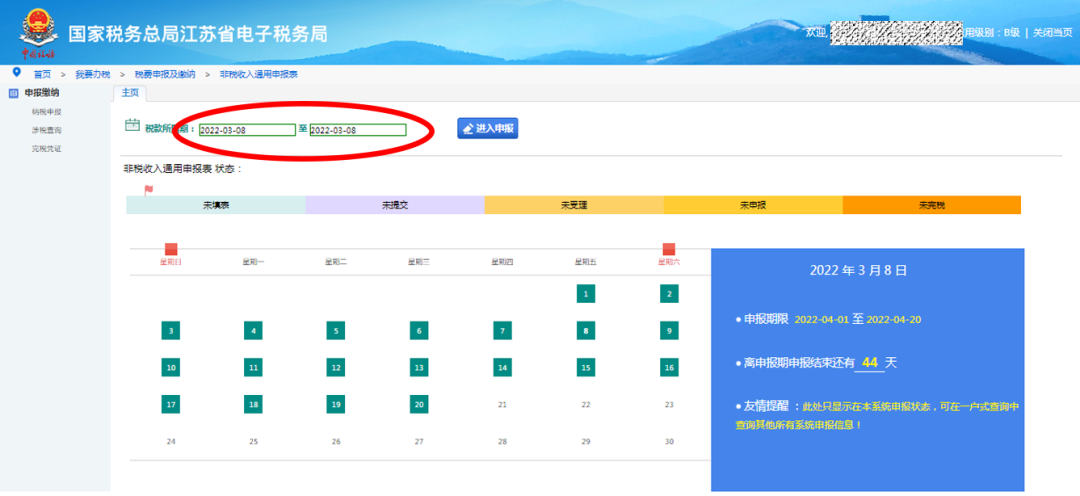Select calendar day 12
Image resolution: width=1080 pixels, height=496 pixels.
pos(336,368)
